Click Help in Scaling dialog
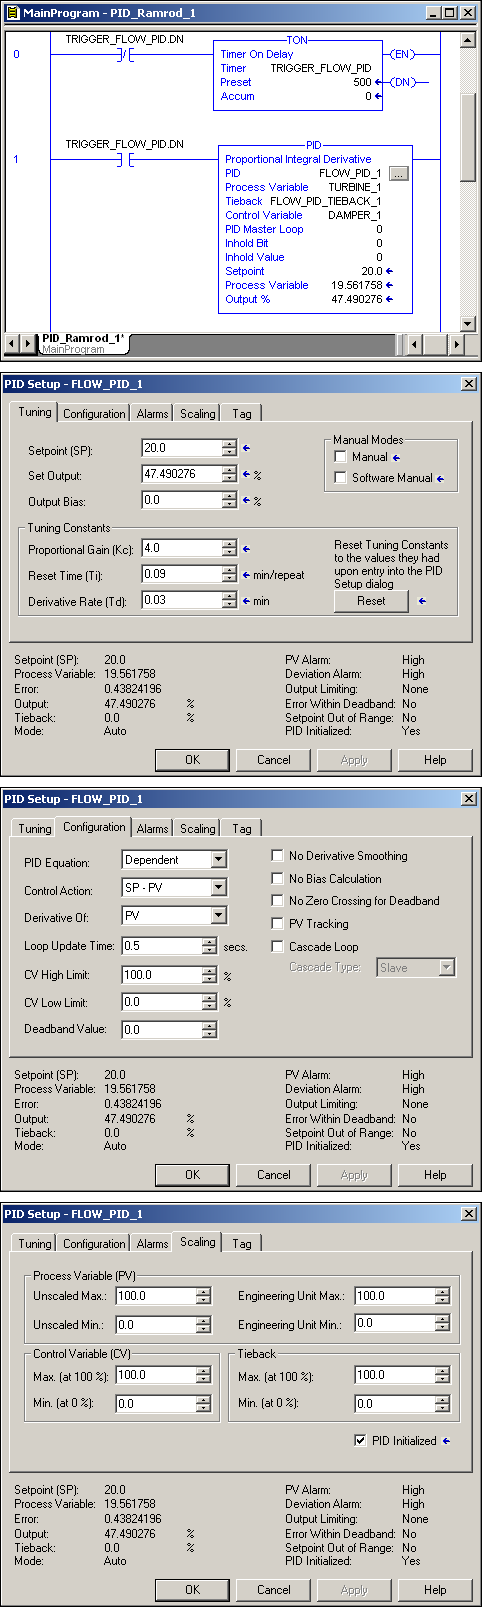Viewport: 490px width, 1615px height. [x=435, y=1590]
